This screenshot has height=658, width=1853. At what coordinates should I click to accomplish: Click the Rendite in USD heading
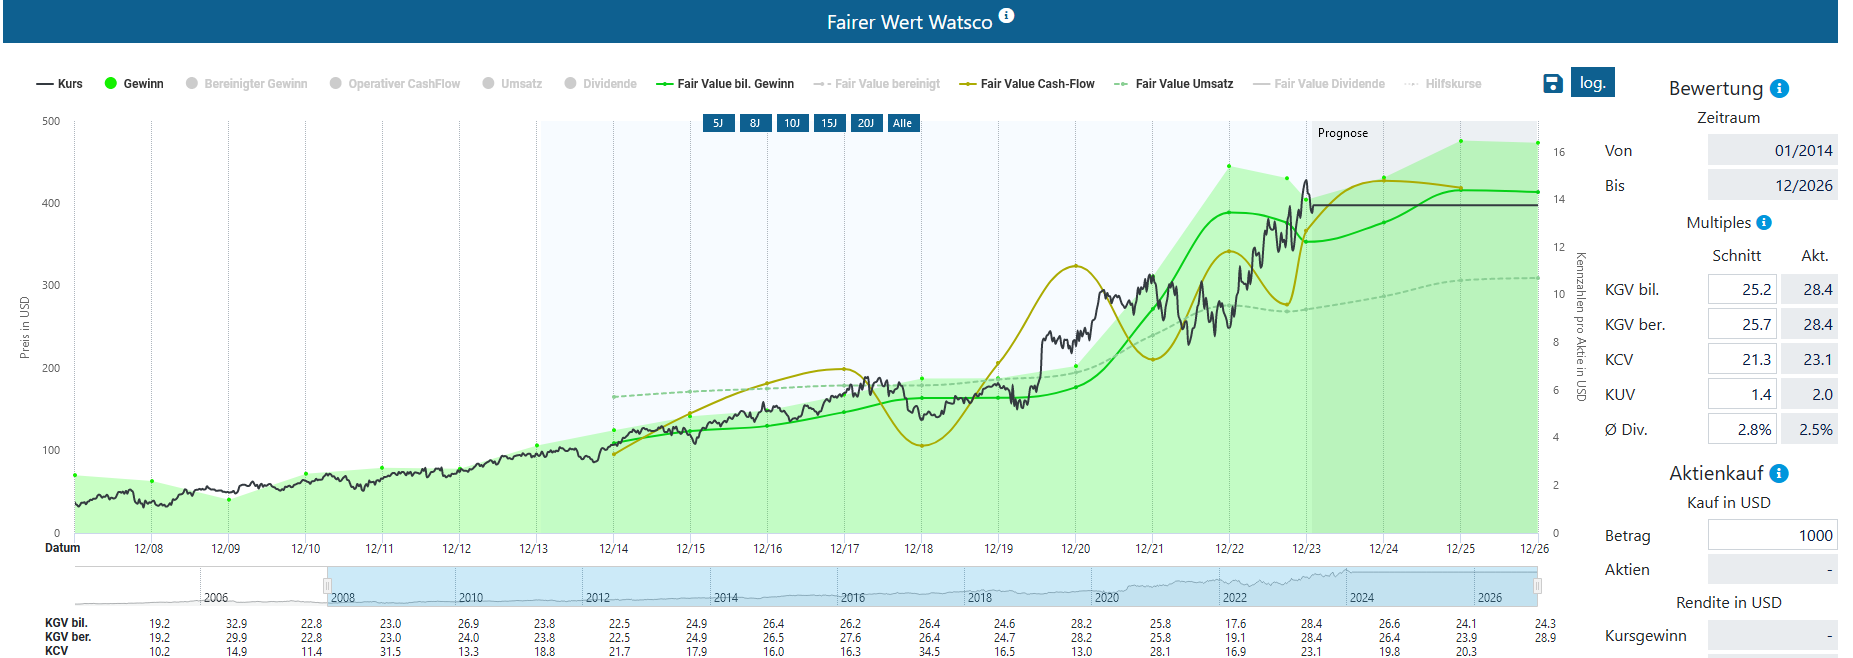point(1728,602)
